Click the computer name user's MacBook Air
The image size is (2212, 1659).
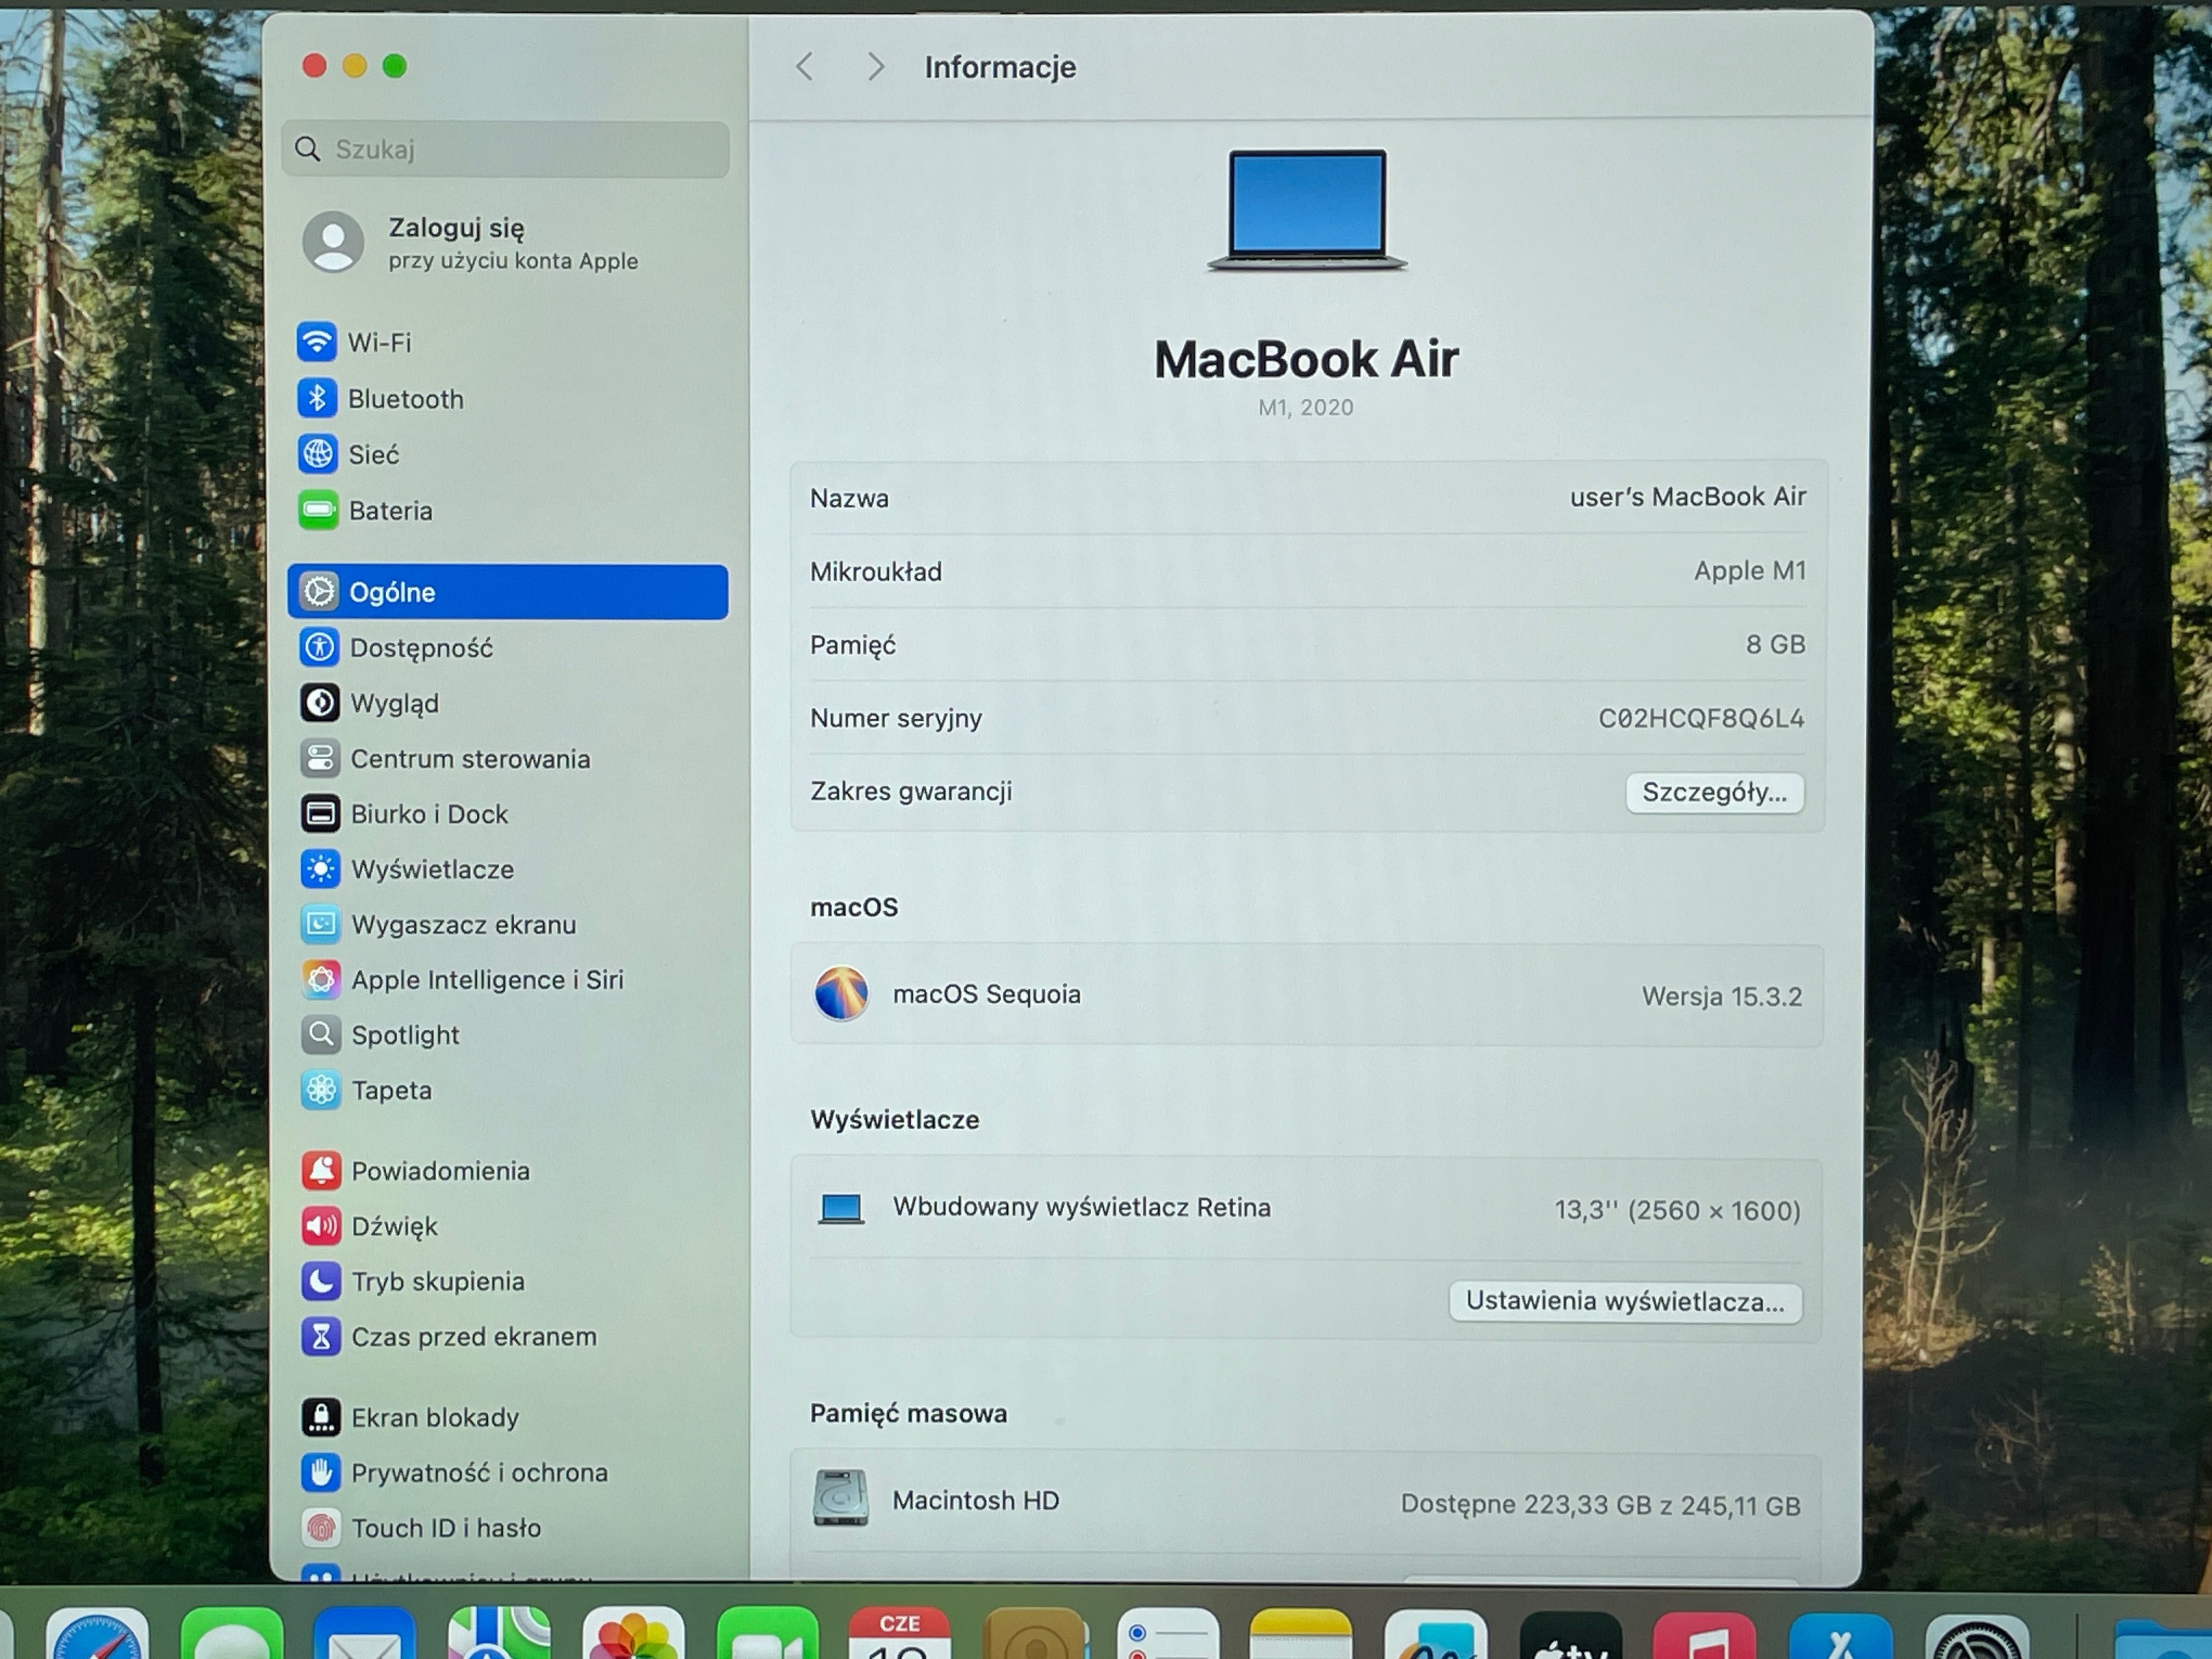[1688, 497]
